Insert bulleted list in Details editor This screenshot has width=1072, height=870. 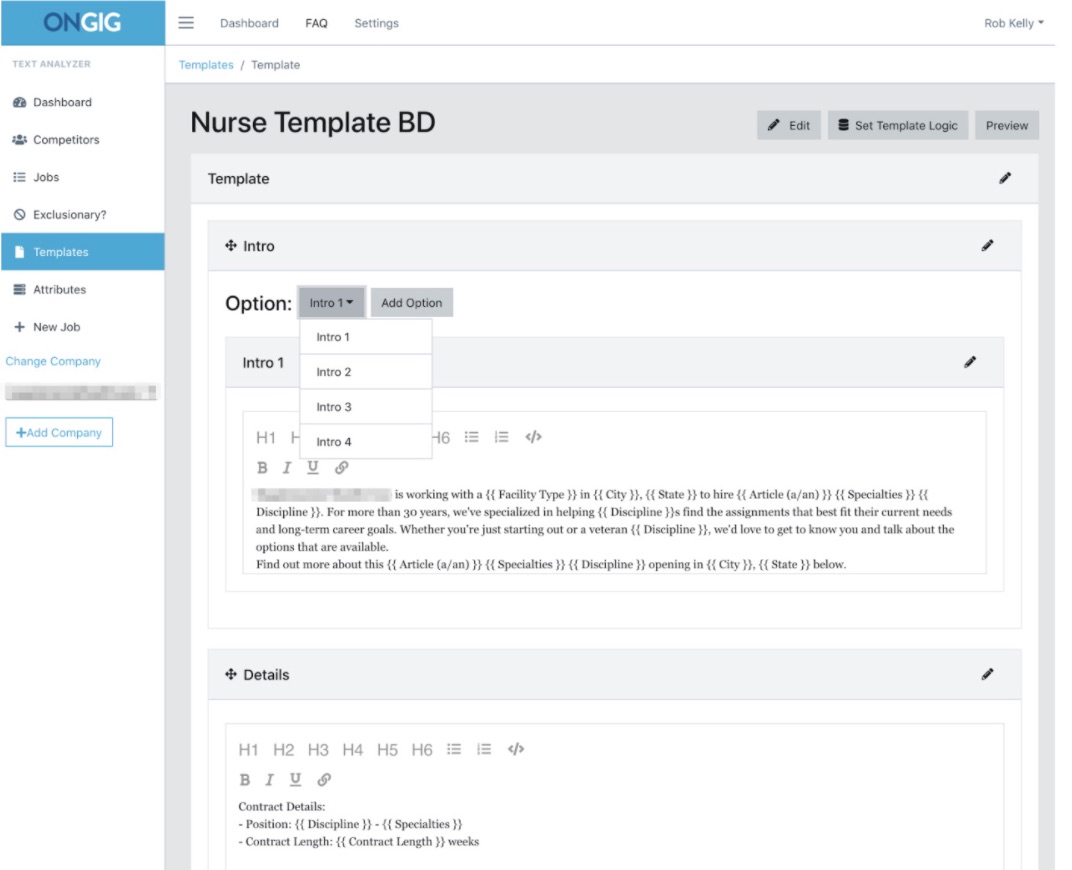pyautogui.click(x=453, y=749)
